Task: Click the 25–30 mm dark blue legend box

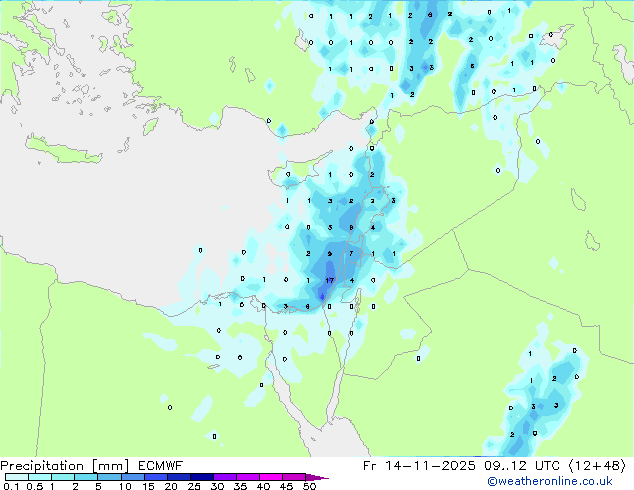Action: 201,477
